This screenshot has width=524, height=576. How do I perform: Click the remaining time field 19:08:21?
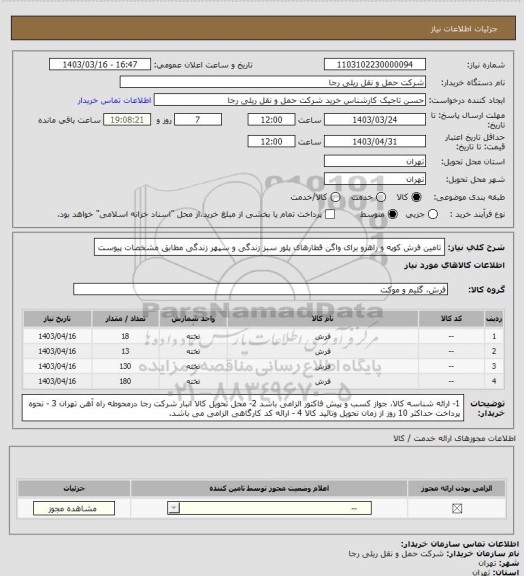127,120
